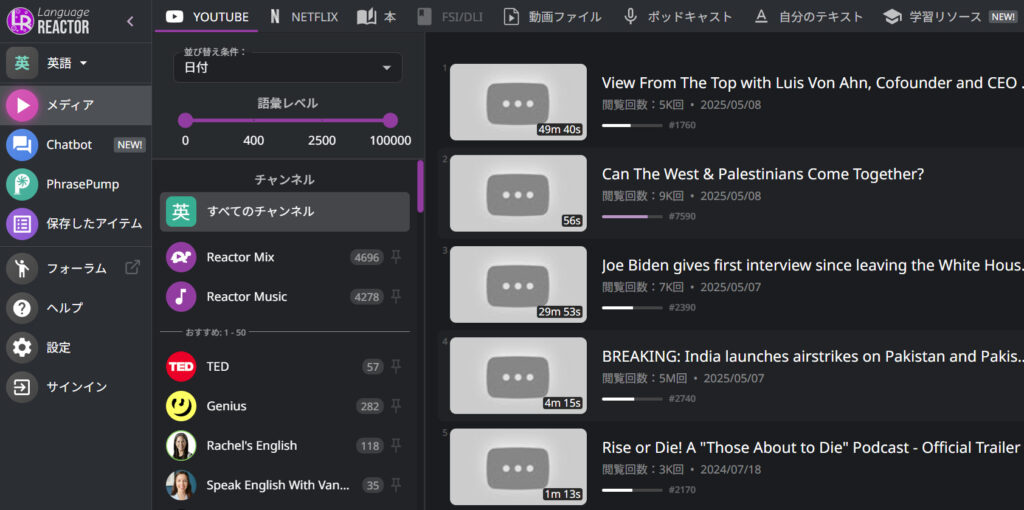This screenshot has height=510, width=1024.
Task: Select Speak English With Van... channel
Action: (285, 485)
